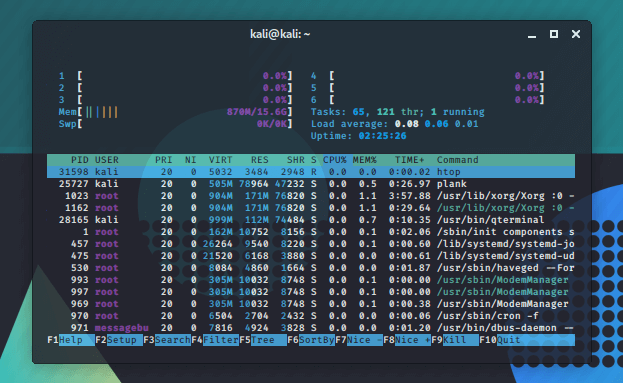
Task: Sort by the SHR column header
Action: [296, 160]
